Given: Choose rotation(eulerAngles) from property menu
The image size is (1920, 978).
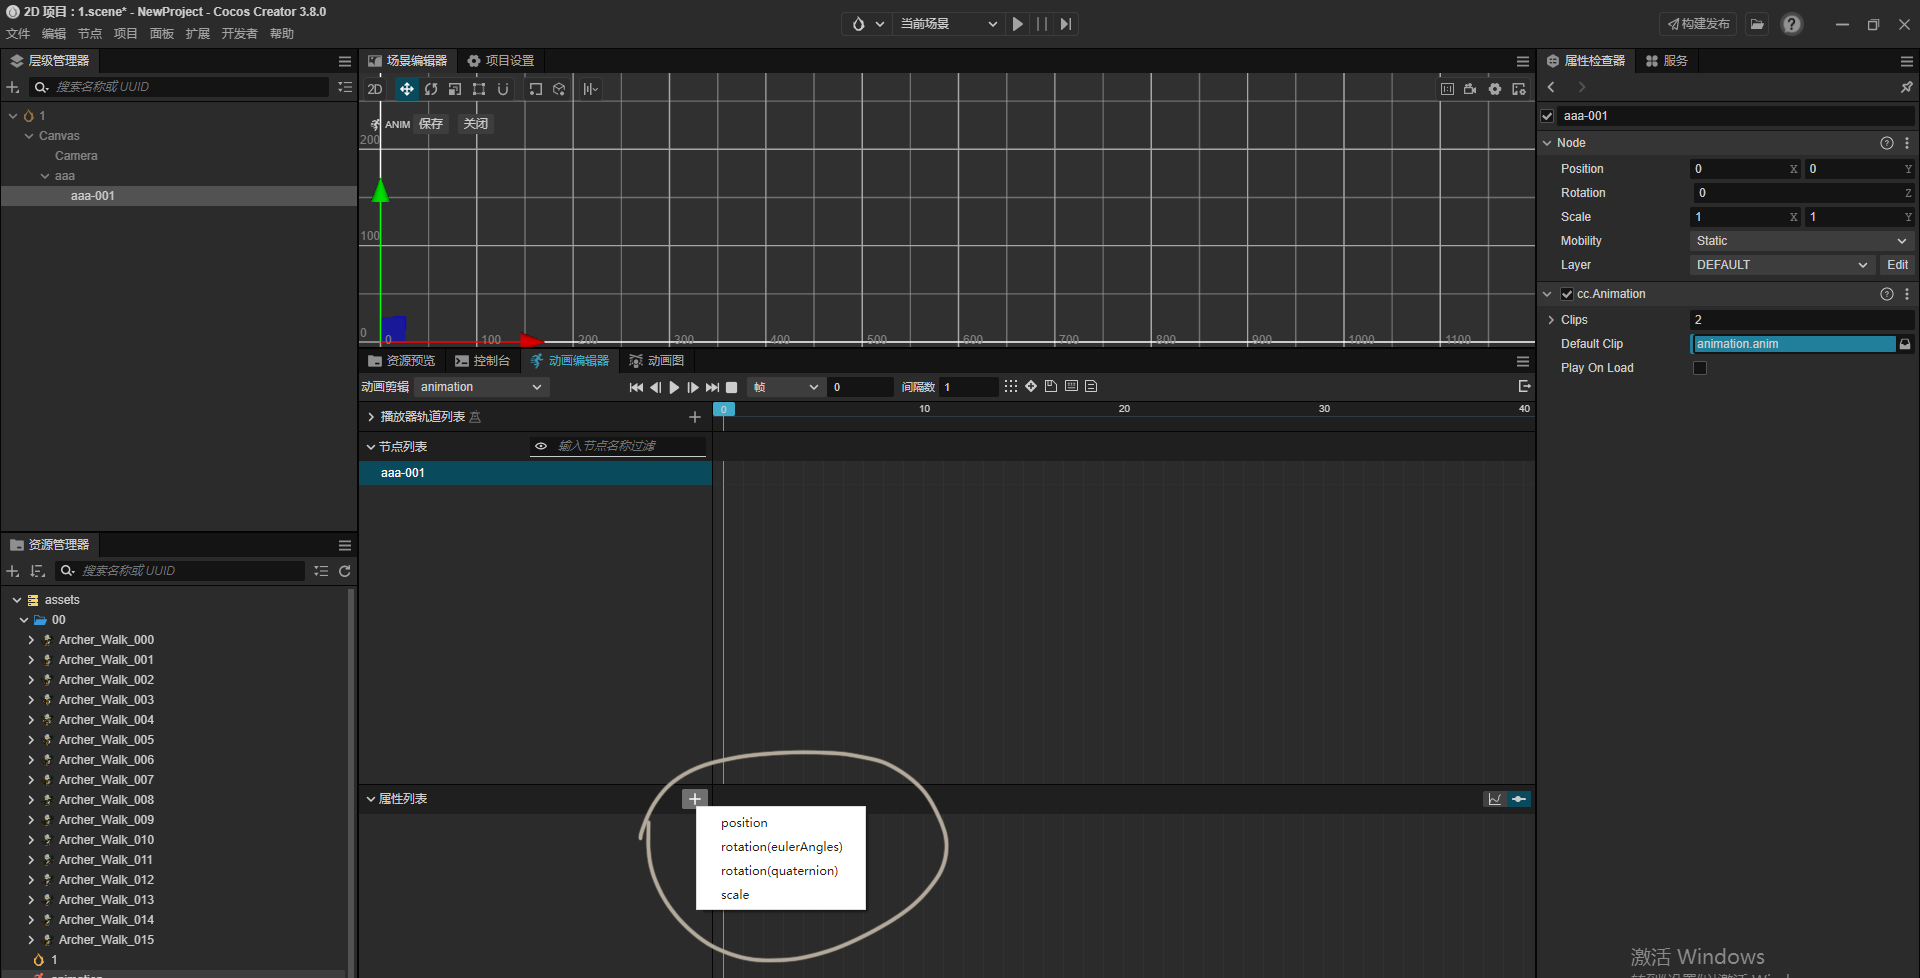Looking at the screenshot, I should tap(781, 847).
